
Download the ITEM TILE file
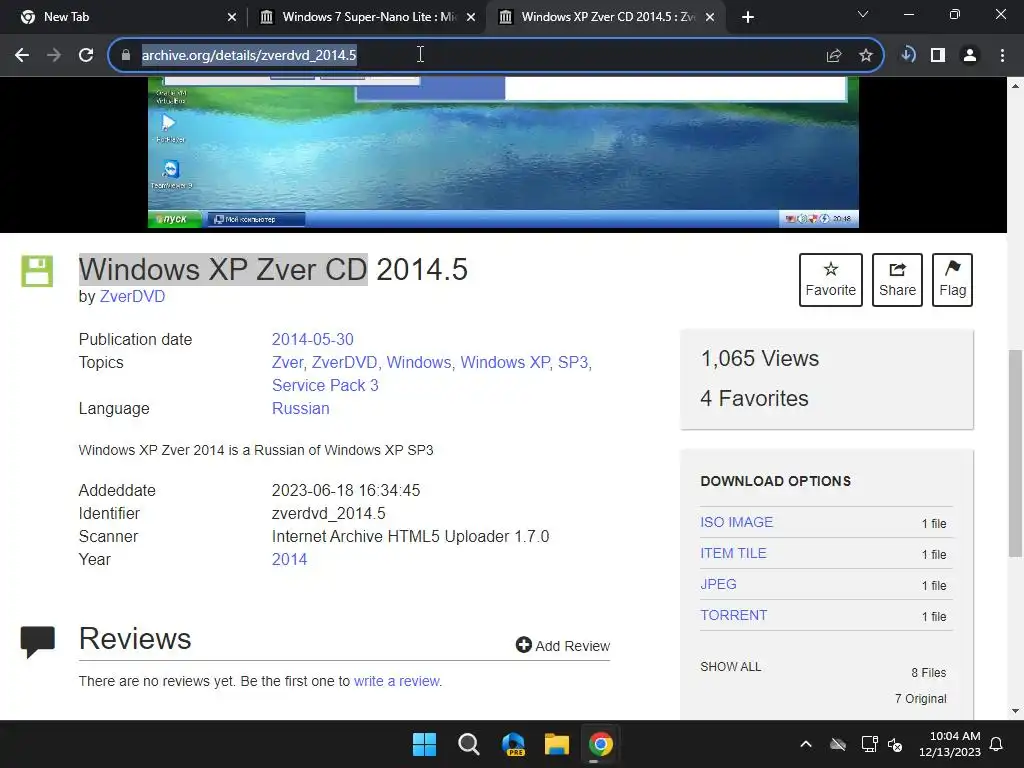point(733,553)
